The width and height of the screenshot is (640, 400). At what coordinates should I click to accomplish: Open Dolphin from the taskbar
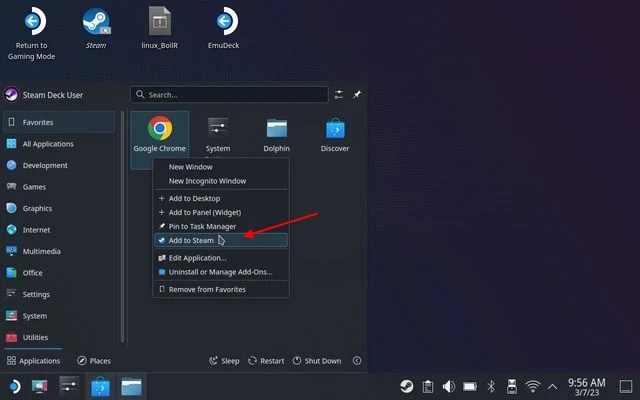[x=131, y=386]
